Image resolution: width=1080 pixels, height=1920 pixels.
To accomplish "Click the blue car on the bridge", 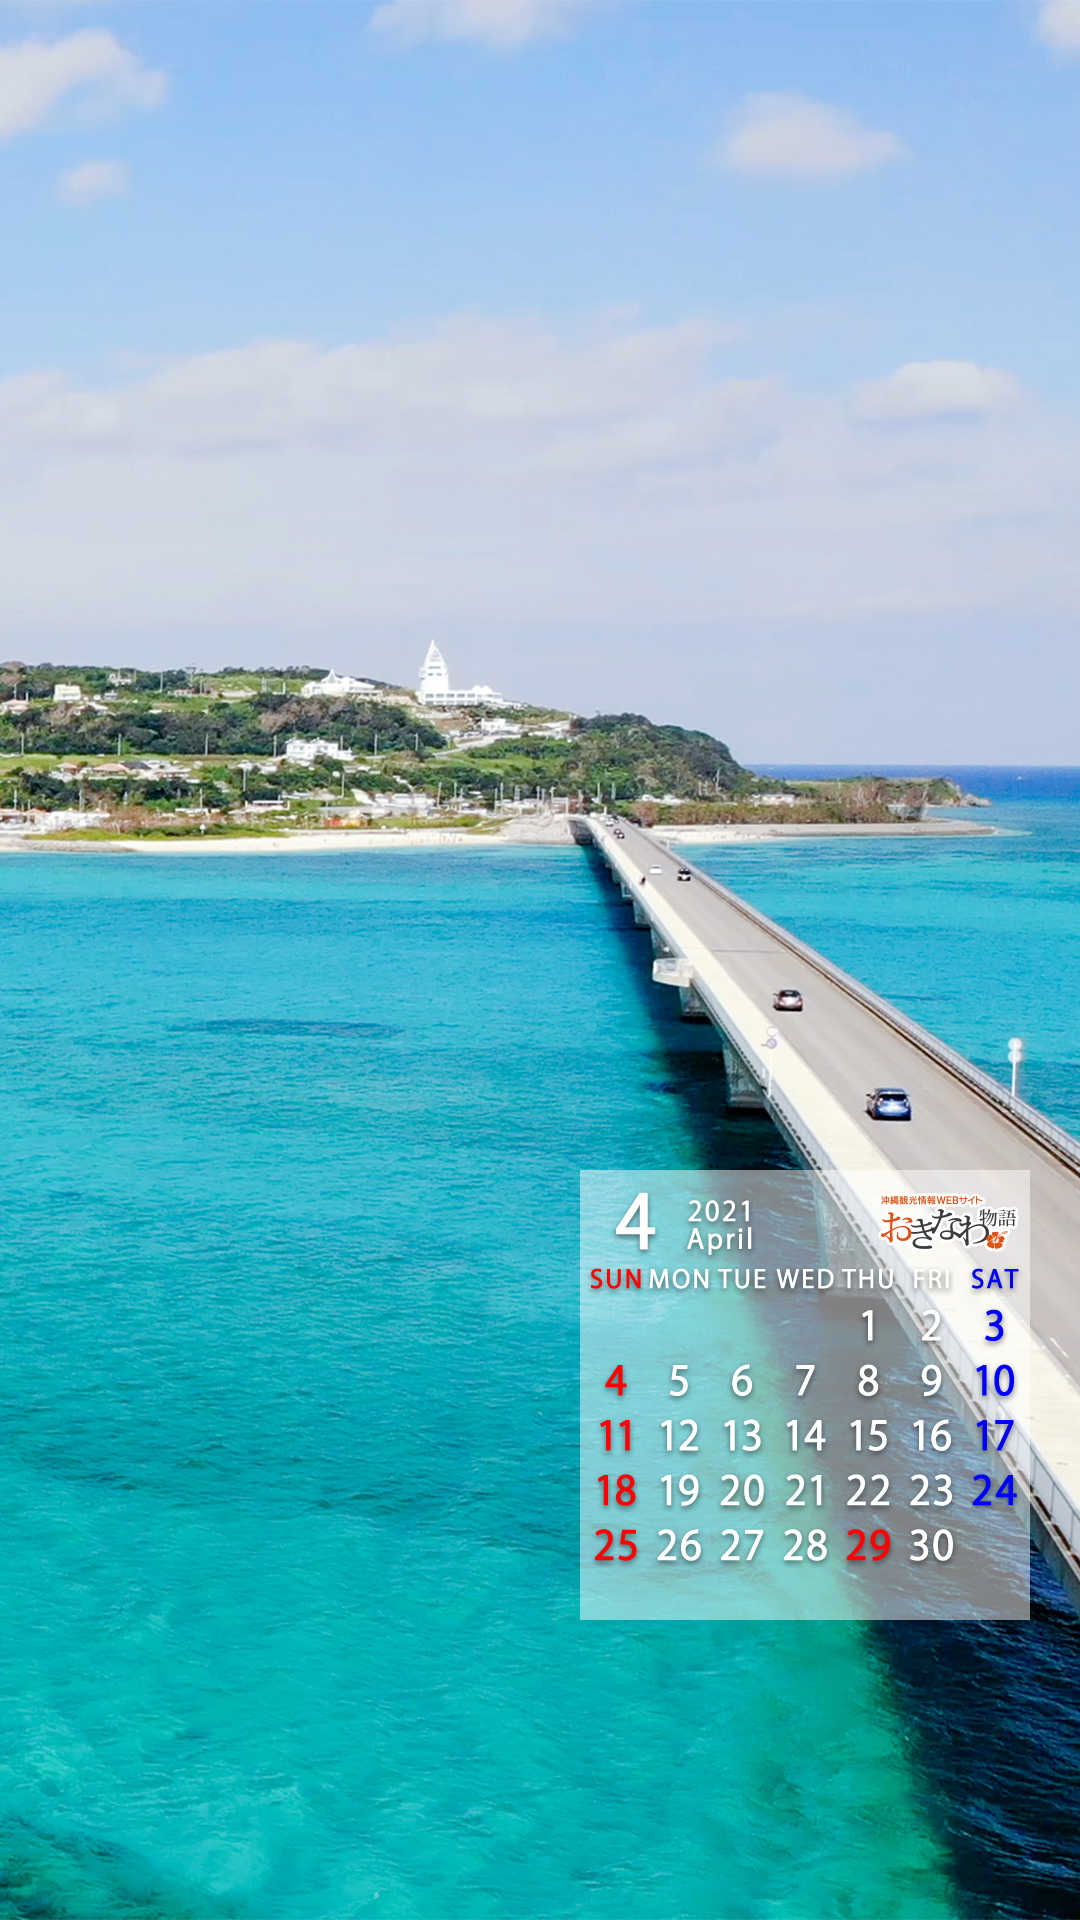I will pos(888,1103).
